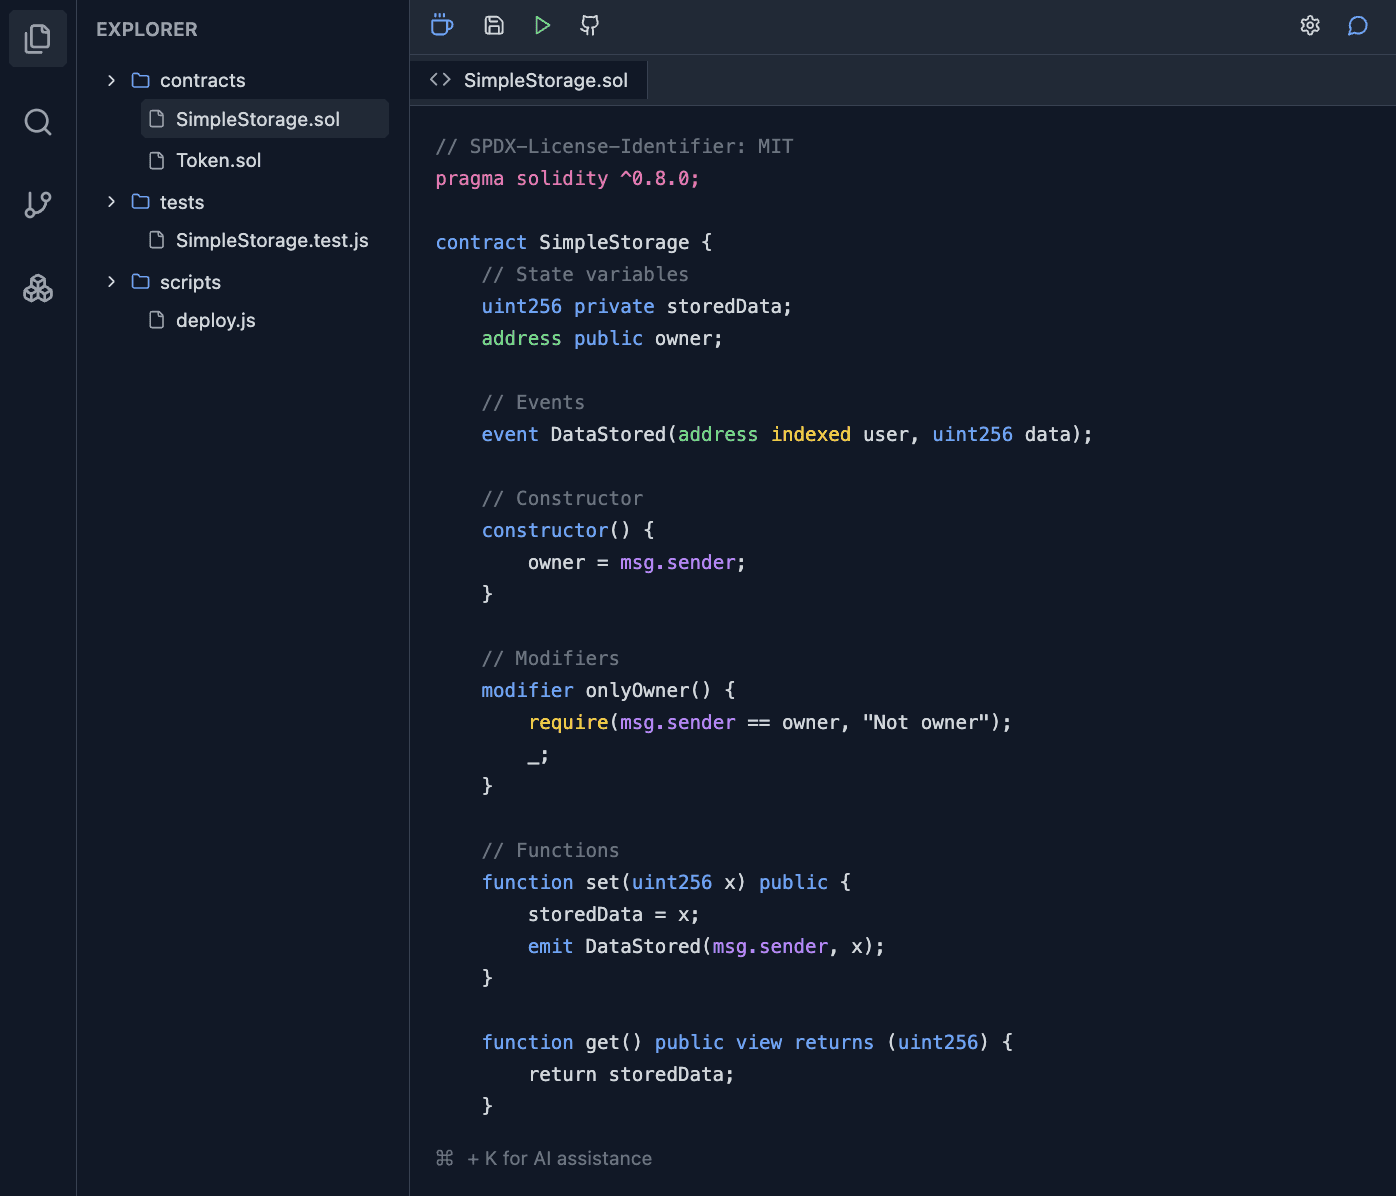Place cursor on pragma solidity line
This screenshot has width=1396, height=1196.
pyautogui.click(x=567, y=178)
